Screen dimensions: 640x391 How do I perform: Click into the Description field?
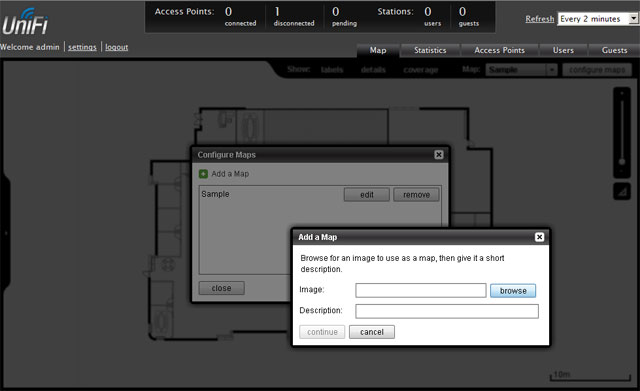click(x=447, y=311)
